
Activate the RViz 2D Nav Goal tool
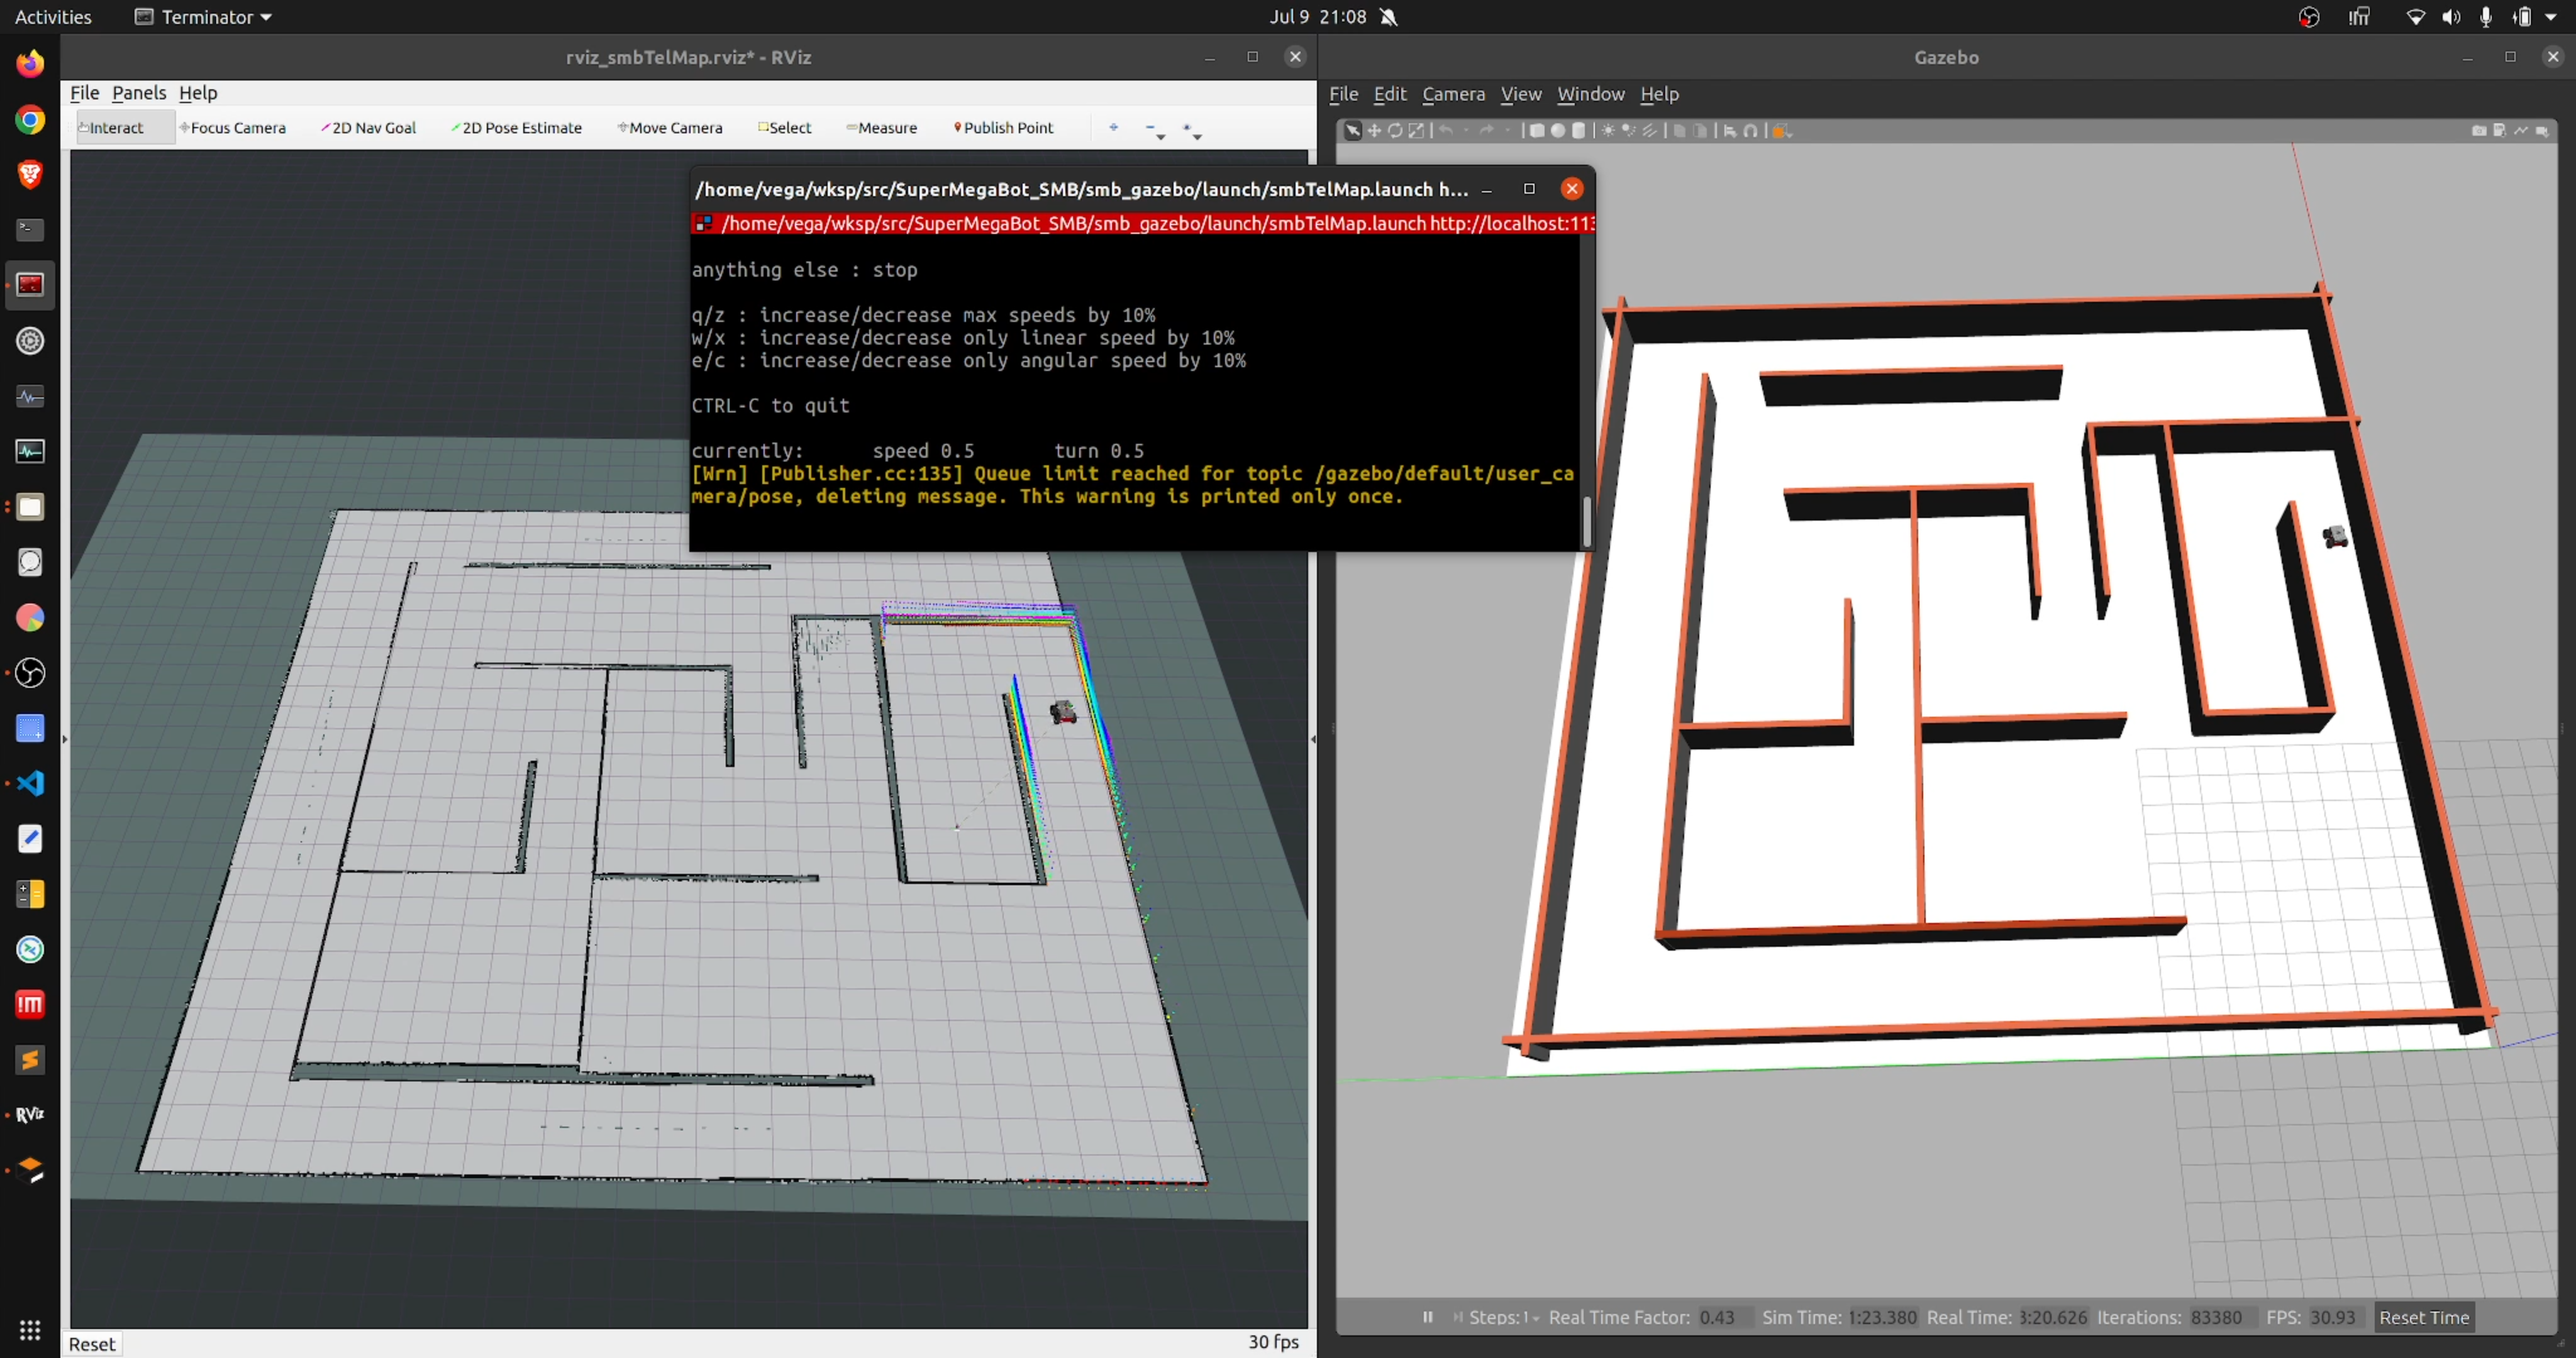click(368, 128)
